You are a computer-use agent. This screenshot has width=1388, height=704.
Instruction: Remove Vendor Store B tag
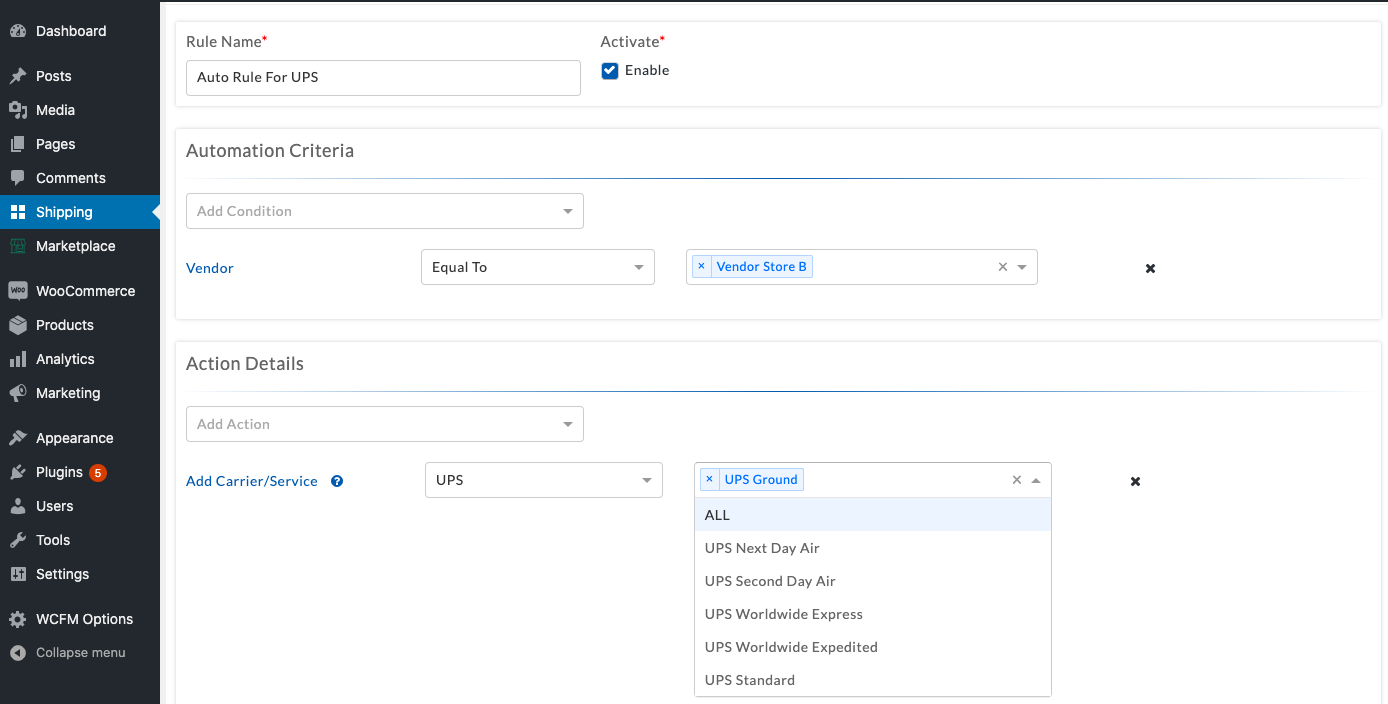[x=701, y=266]
